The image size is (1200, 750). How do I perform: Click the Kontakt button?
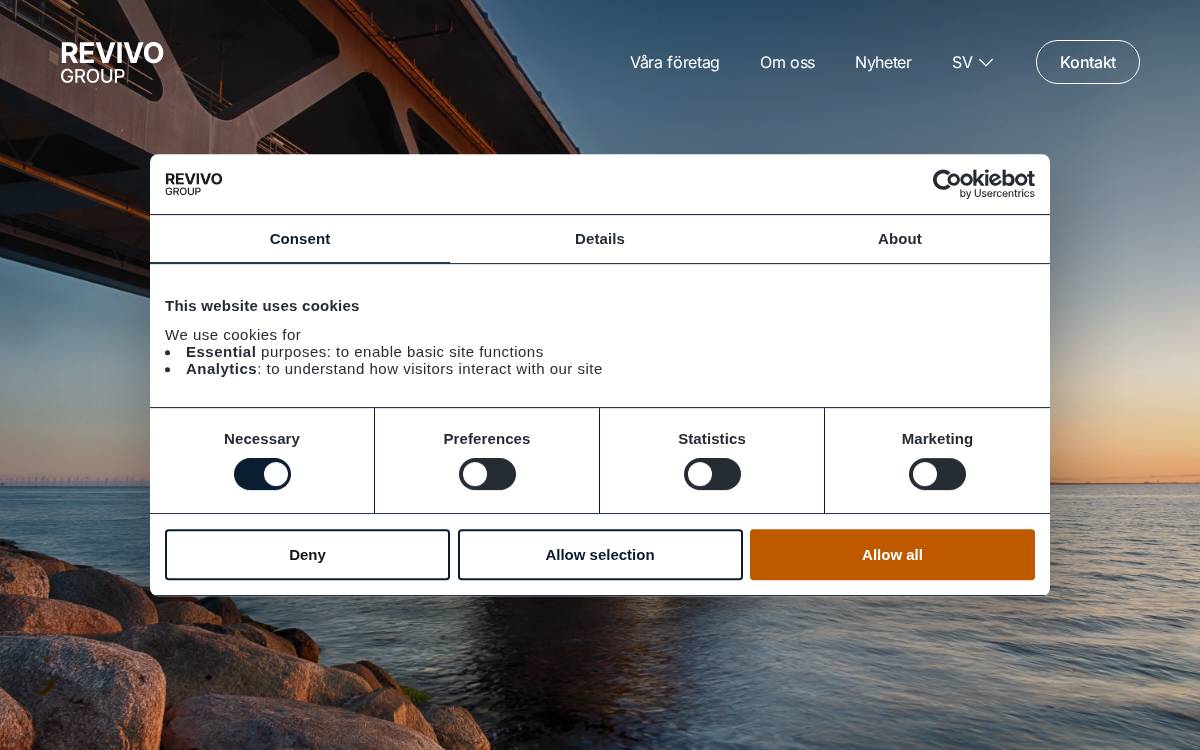tap(1088, 62)
